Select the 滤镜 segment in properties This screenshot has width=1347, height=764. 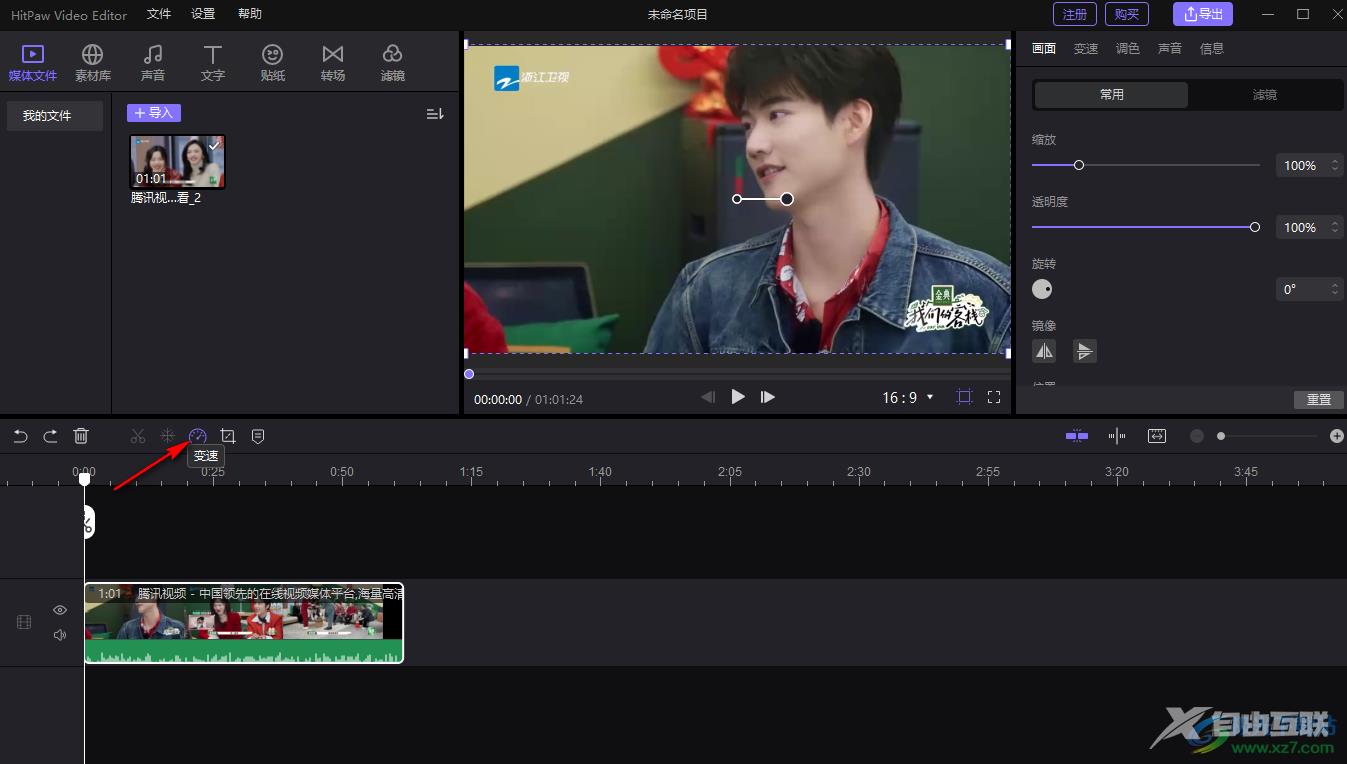pyautogui.click(x=1265, y=94)
